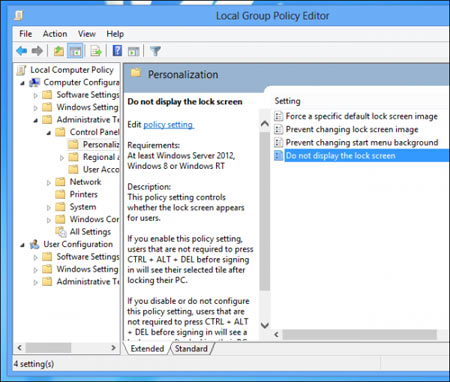Collapse the User Configuration node
Image resolution: width=450 pixels, height=382 pixels.
tap(22, 245)
